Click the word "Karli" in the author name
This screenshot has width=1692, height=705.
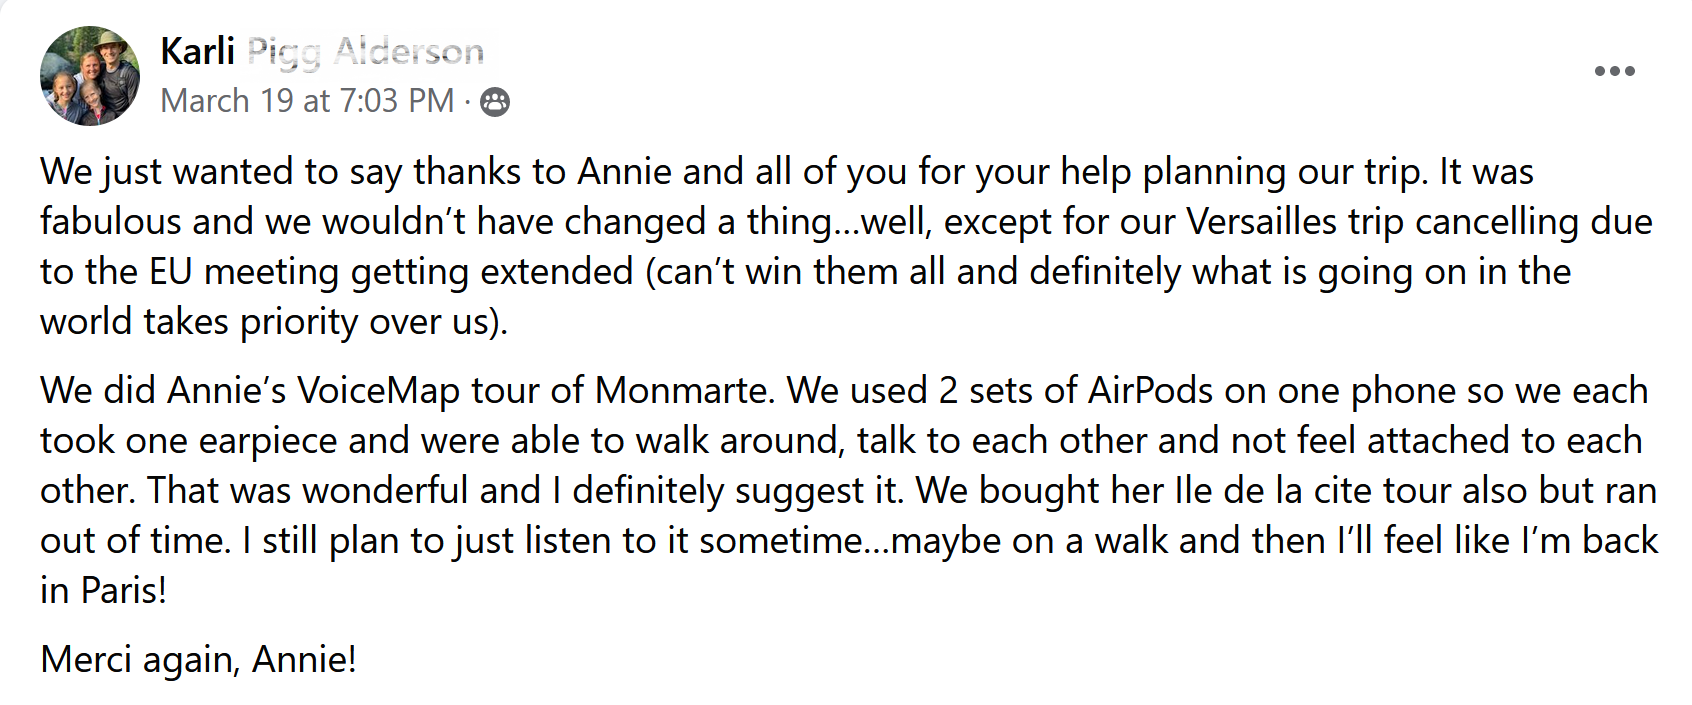pos(197,51)
